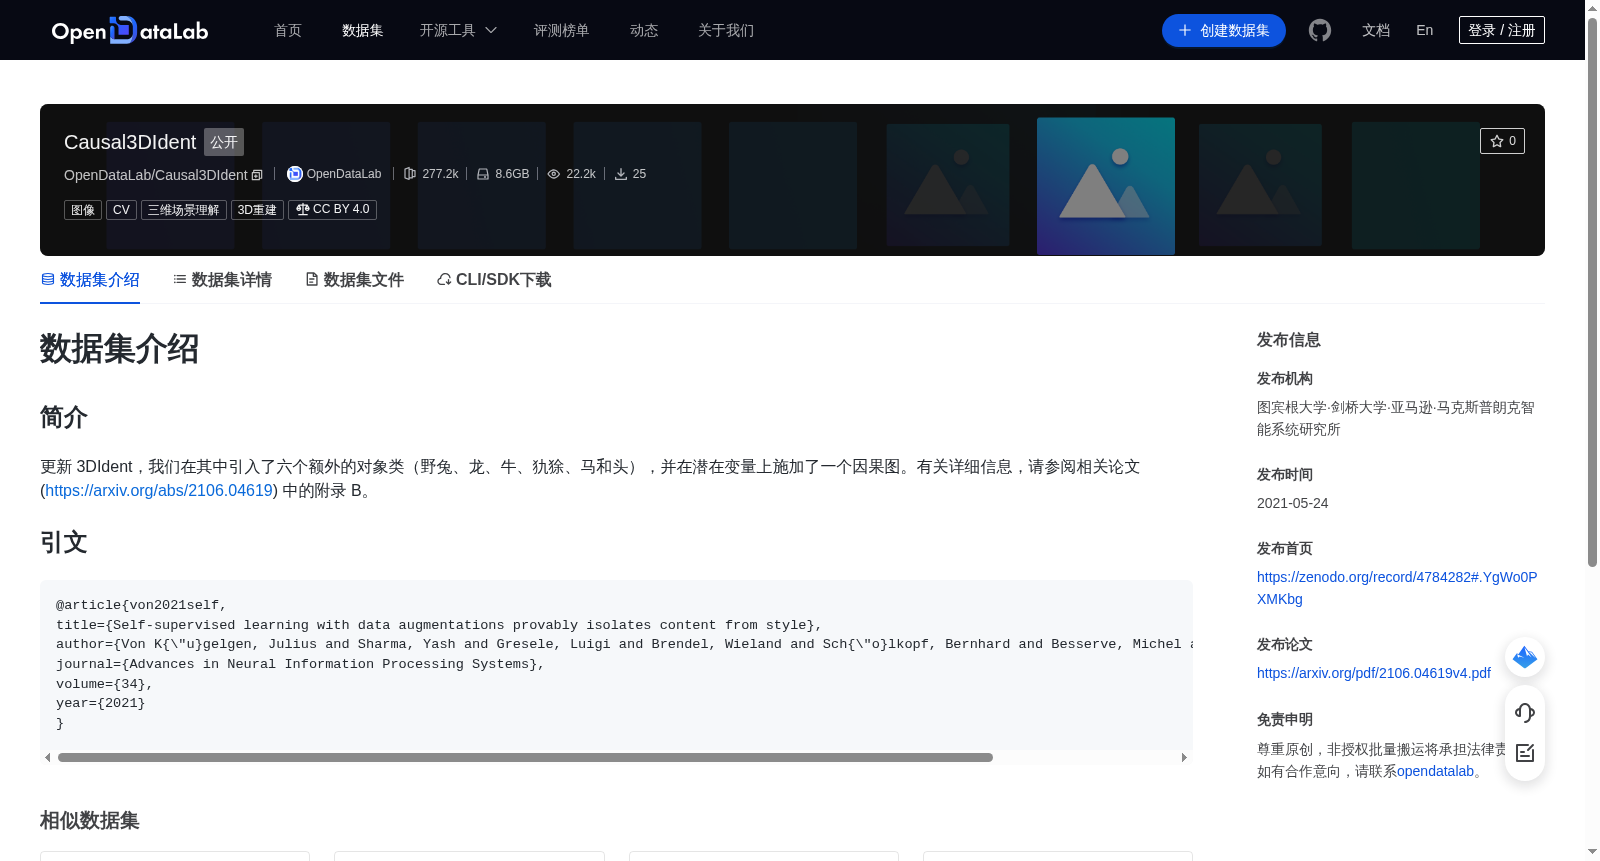Open 关于我们 navigation item
This screenshot has height=861, width=1600.
coord(726,30)
